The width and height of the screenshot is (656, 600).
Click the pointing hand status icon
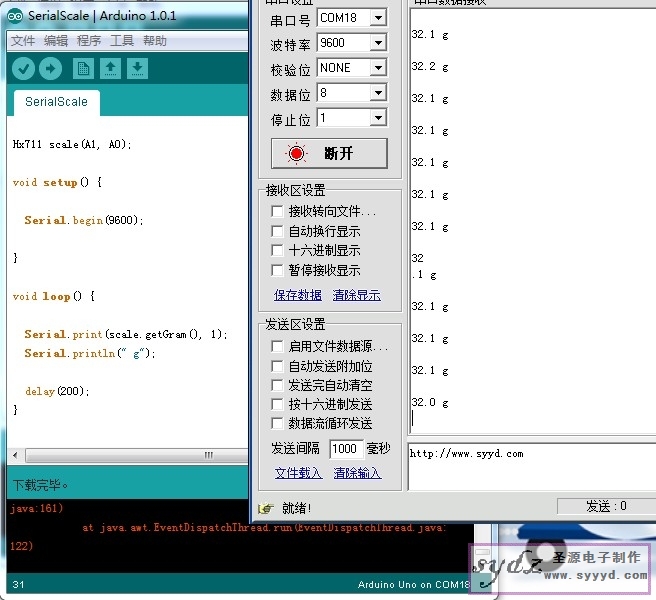[266, 508]
